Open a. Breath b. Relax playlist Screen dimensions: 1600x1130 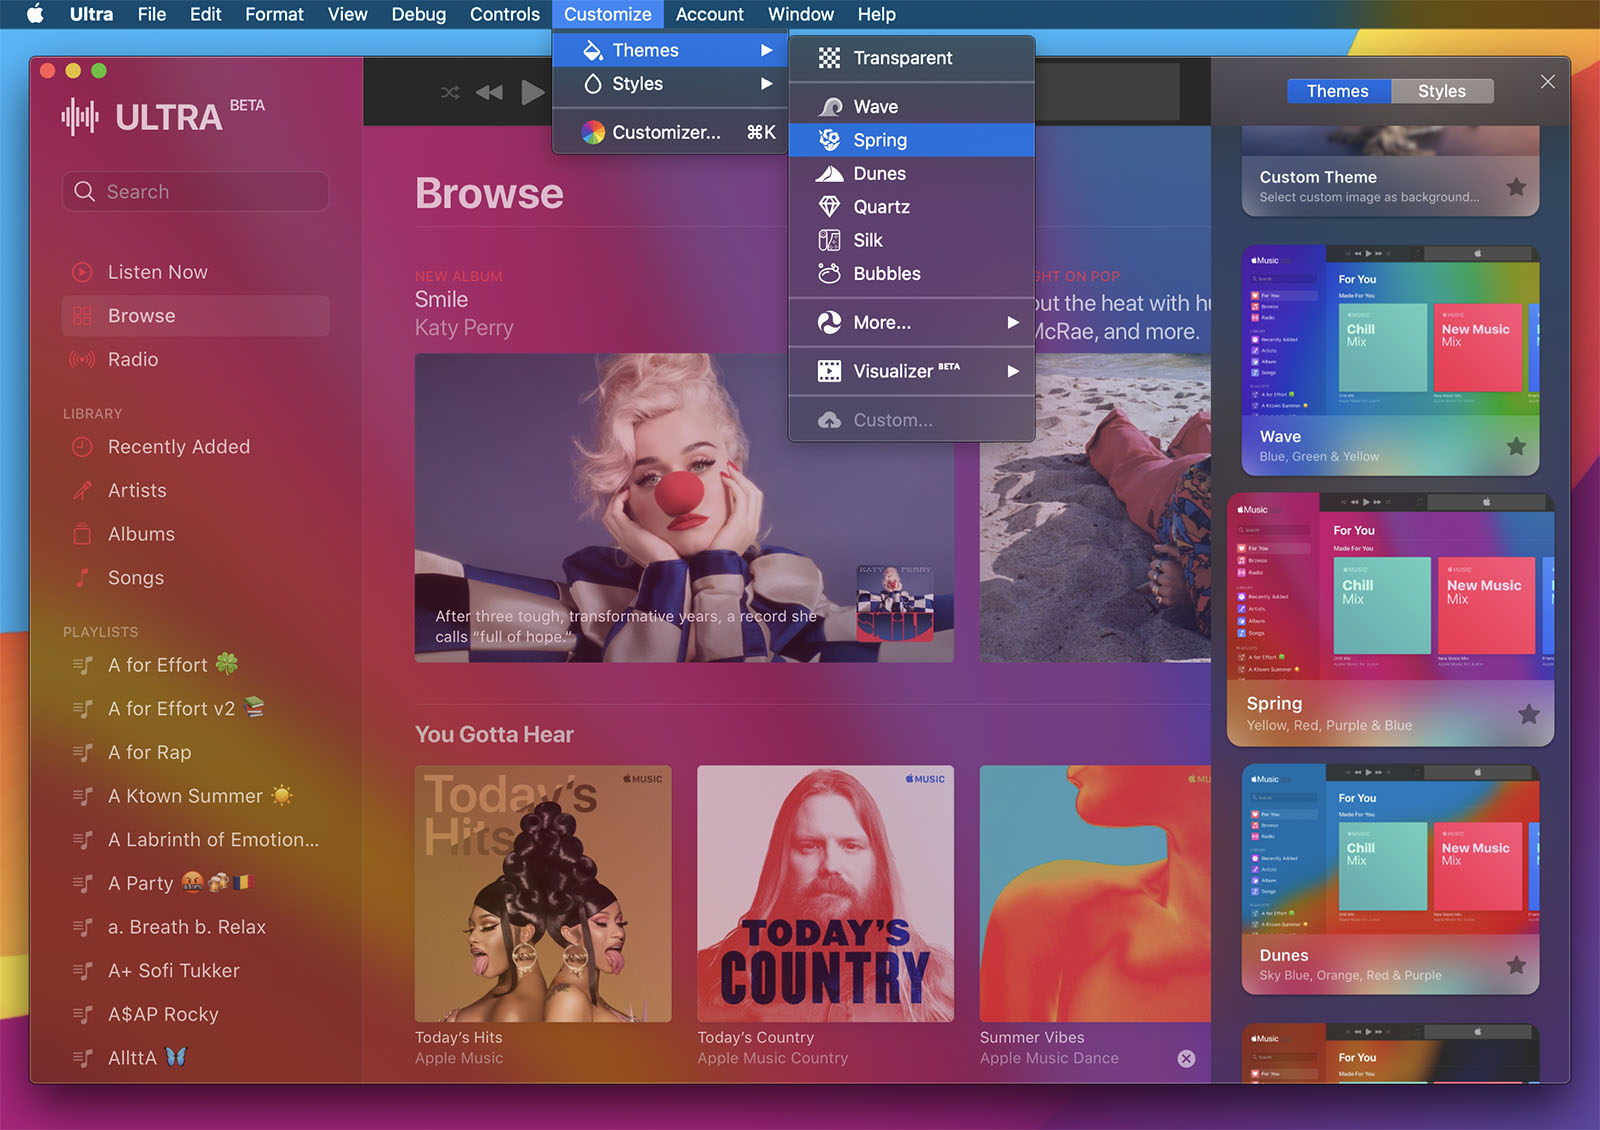196,927
